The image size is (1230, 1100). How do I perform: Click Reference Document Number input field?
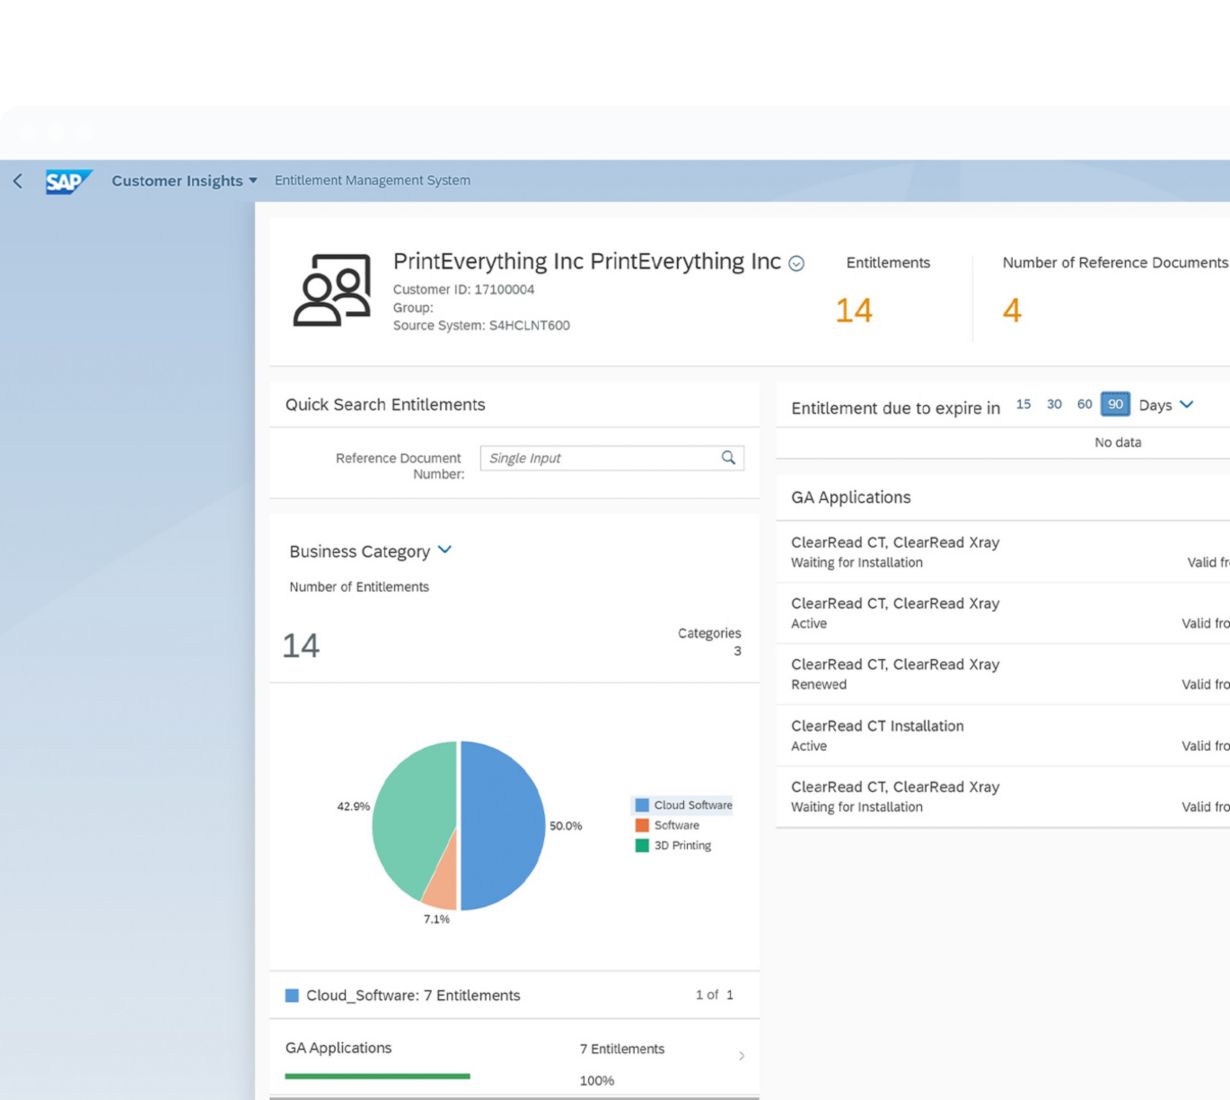pyautogui.click(x=612, y=458)
